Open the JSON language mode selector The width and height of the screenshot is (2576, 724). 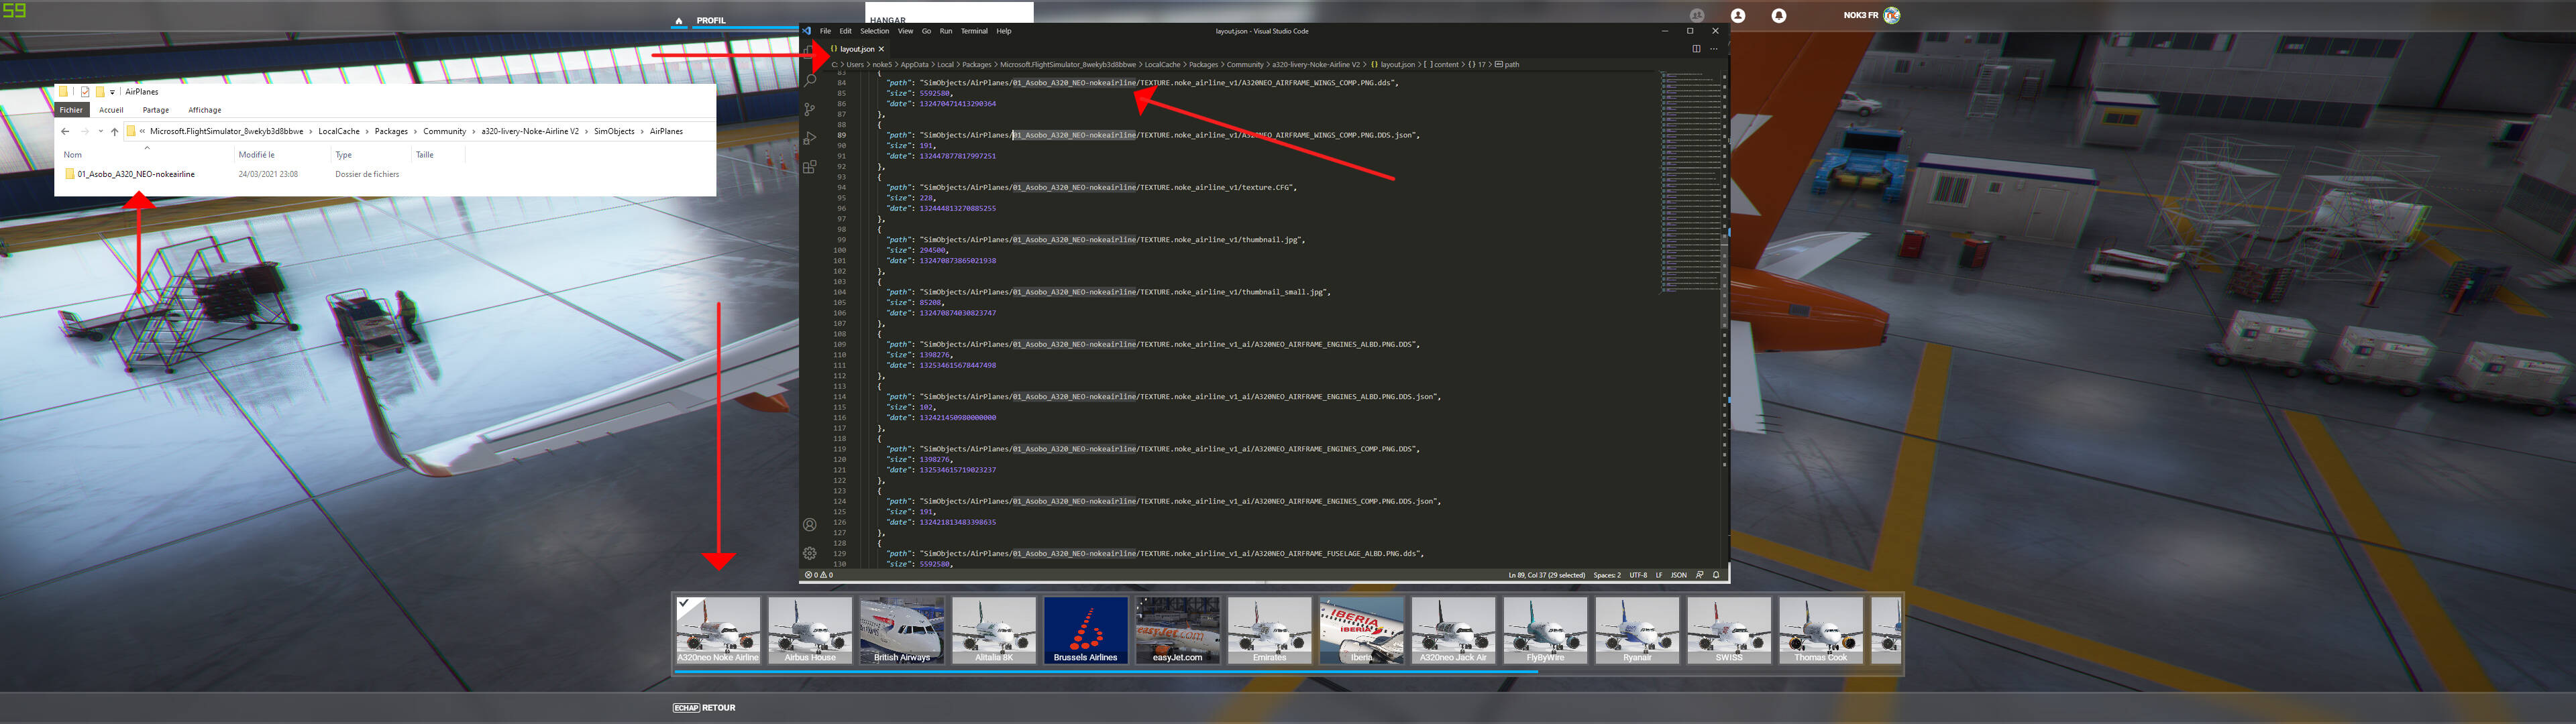point(1678,575)
